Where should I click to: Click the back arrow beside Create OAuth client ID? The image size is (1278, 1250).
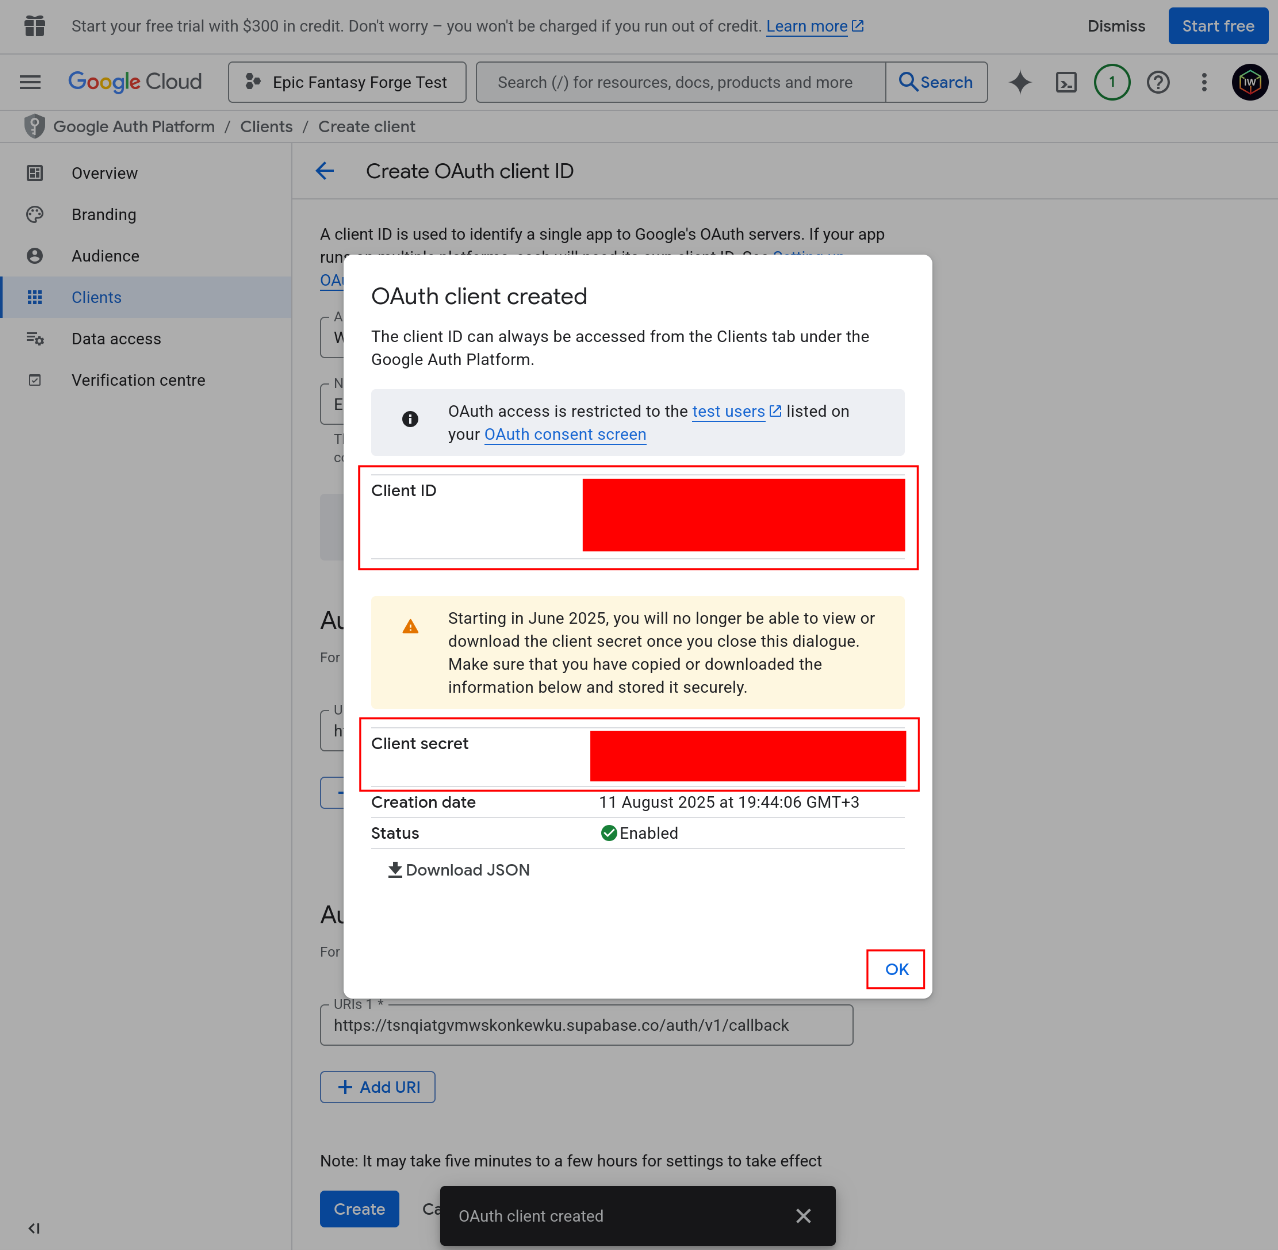pyautogui.click(x=325, y=171)
